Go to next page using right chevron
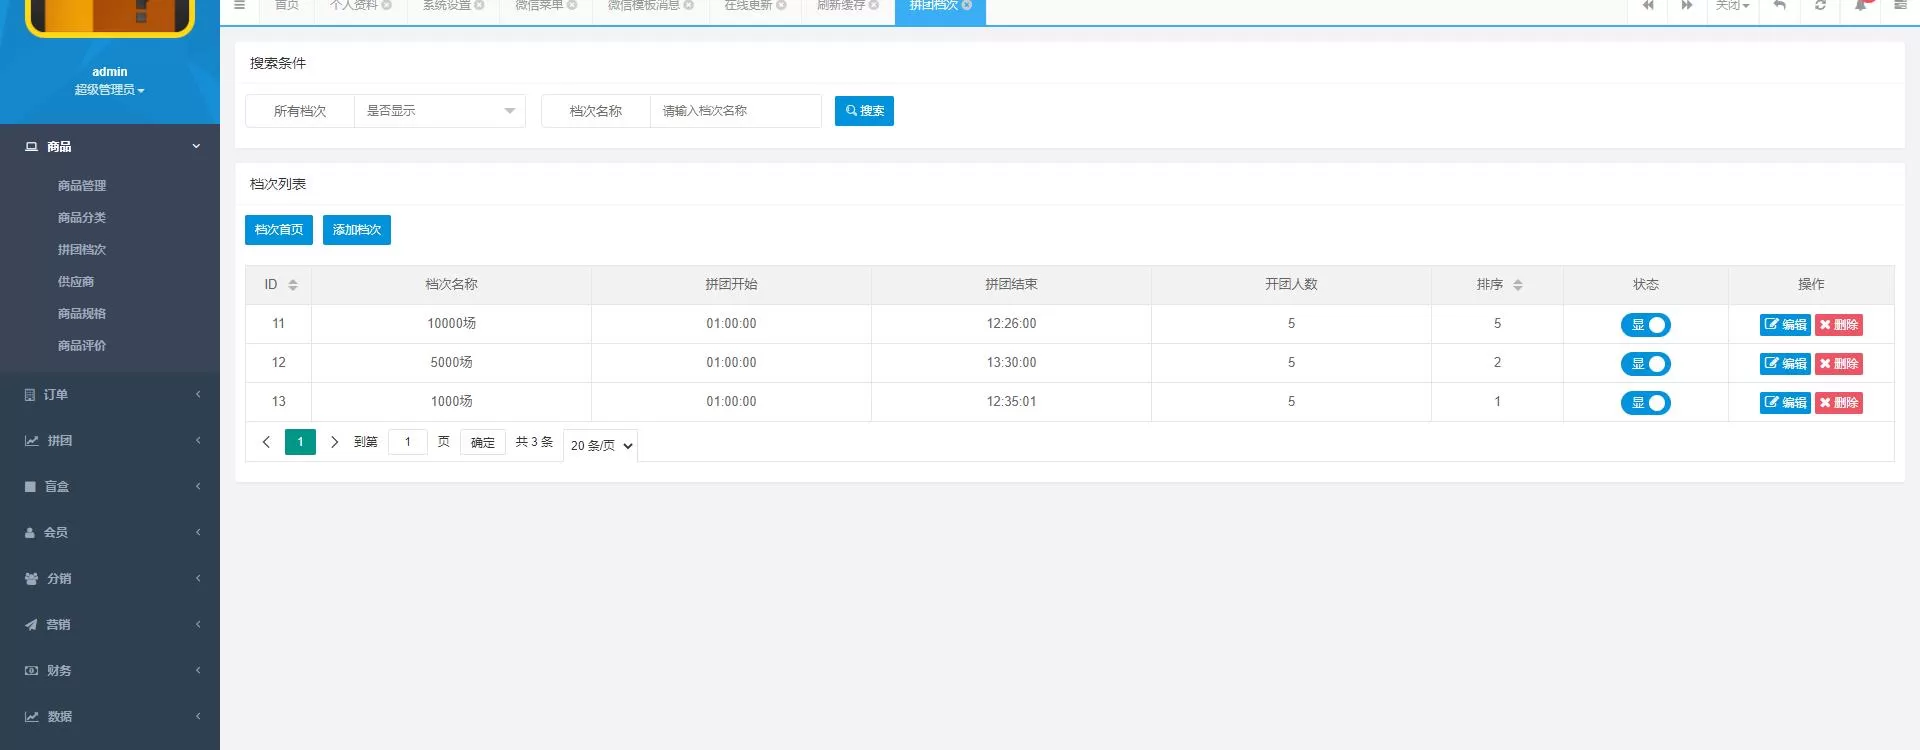Viewport: 1920px width, 750px height. click(x=334, y=442)
